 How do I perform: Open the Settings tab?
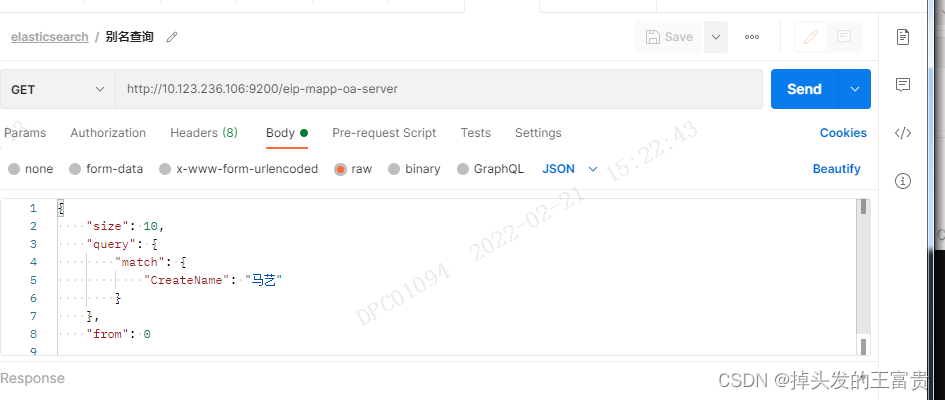538,133
